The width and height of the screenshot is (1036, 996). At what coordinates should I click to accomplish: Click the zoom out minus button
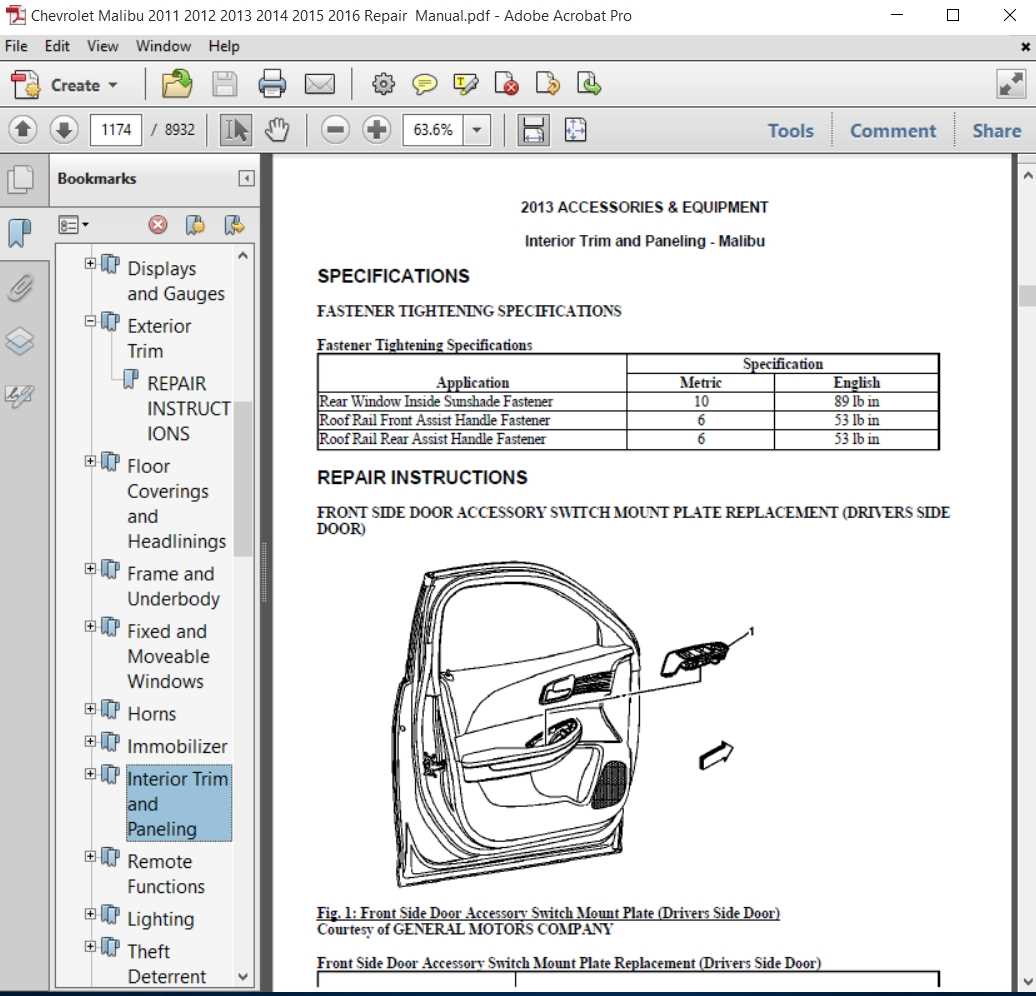click(336, 130)
